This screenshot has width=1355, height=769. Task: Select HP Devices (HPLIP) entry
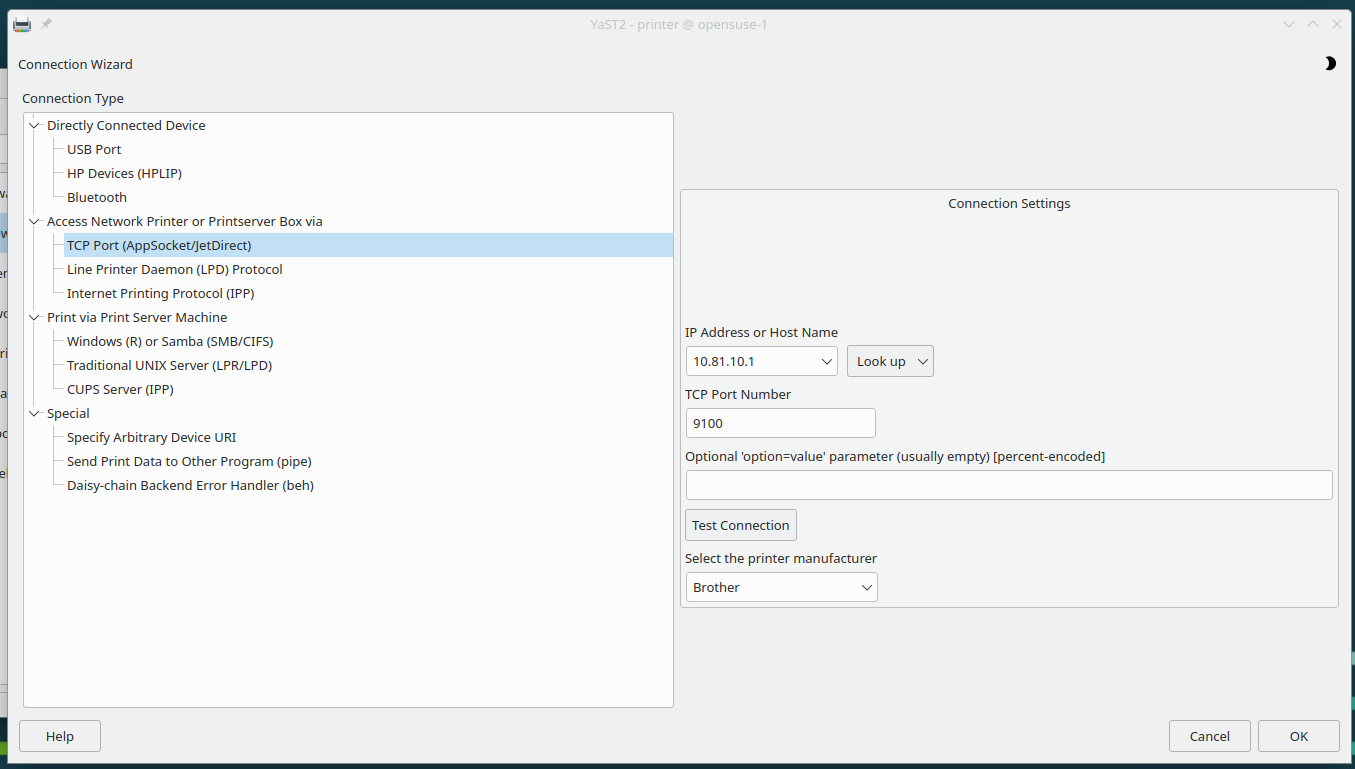pos(124,174)
